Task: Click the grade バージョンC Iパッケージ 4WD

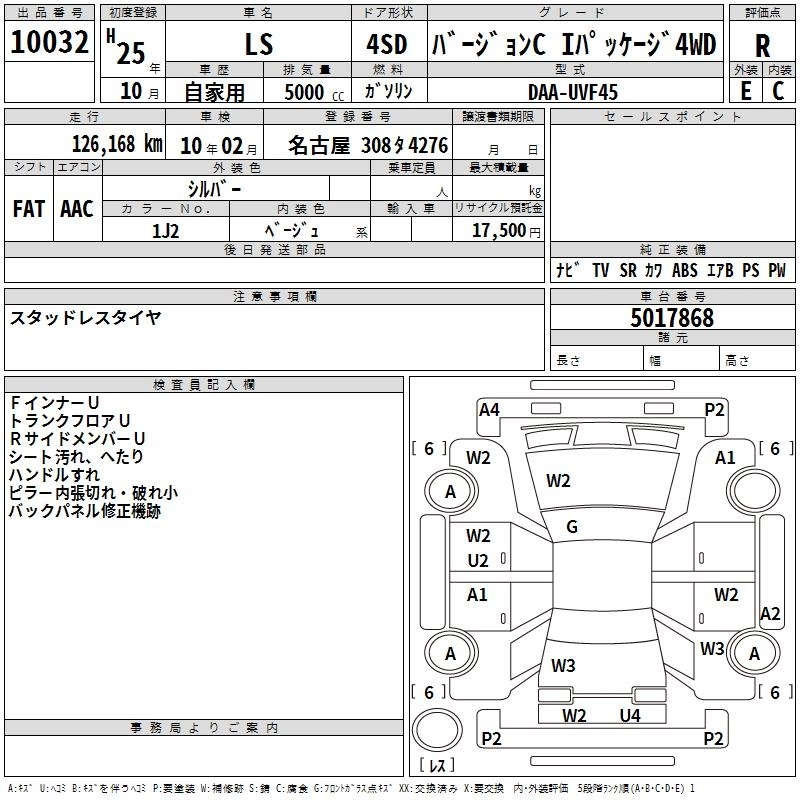Action: click(x=574, y=44)
